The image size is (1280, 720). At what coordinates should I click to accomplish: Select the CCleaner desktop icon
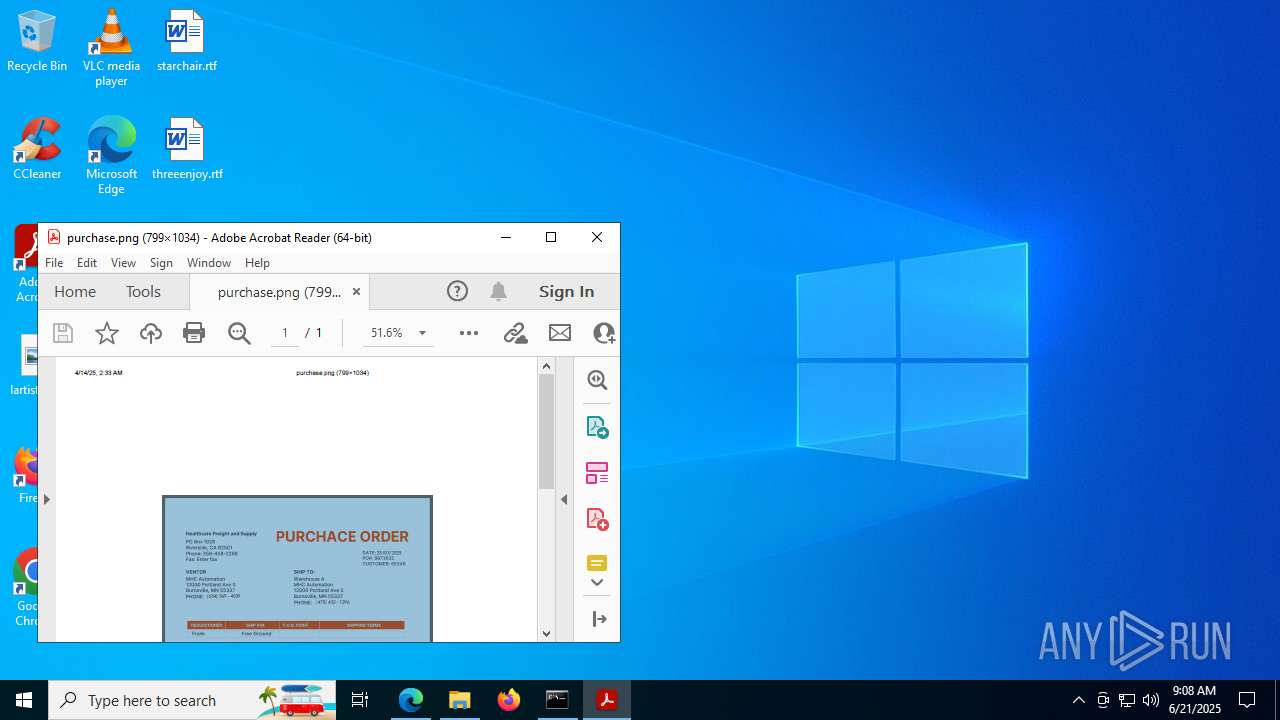tap(37, 149)
